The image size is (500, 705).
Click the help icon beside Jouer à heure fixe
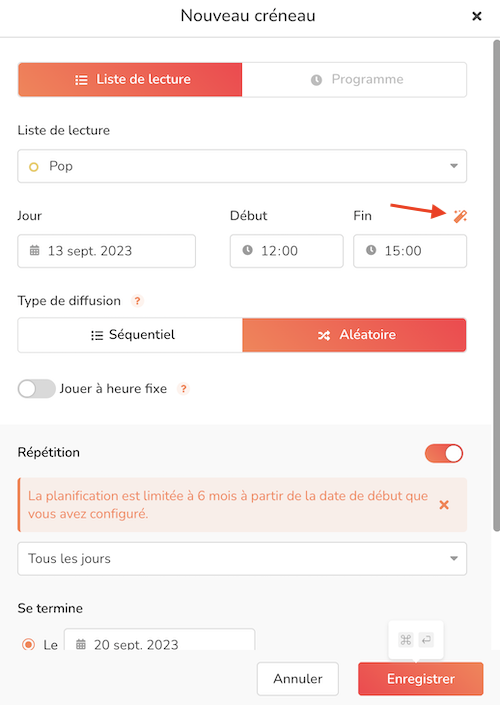pyautogui.click(x=183, y=388)
